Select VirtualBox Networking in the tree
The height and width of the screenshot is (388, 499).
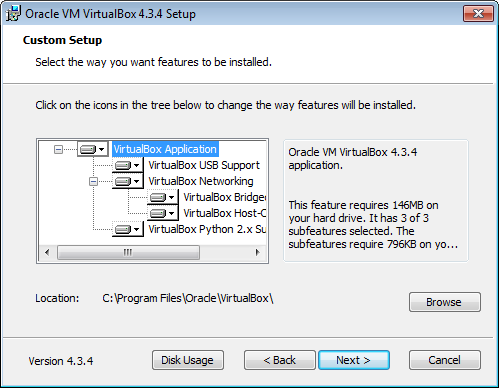[201, 181]
